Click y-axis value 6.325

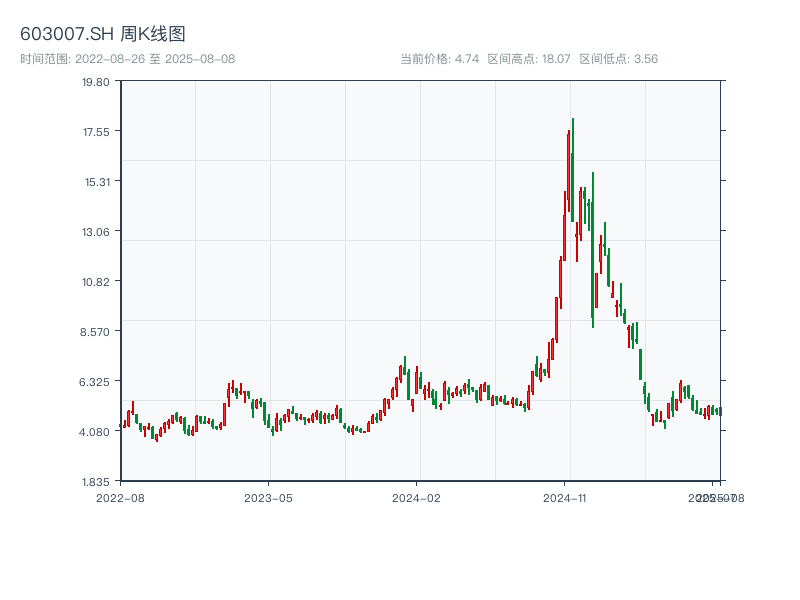click(x=94, y=382)
